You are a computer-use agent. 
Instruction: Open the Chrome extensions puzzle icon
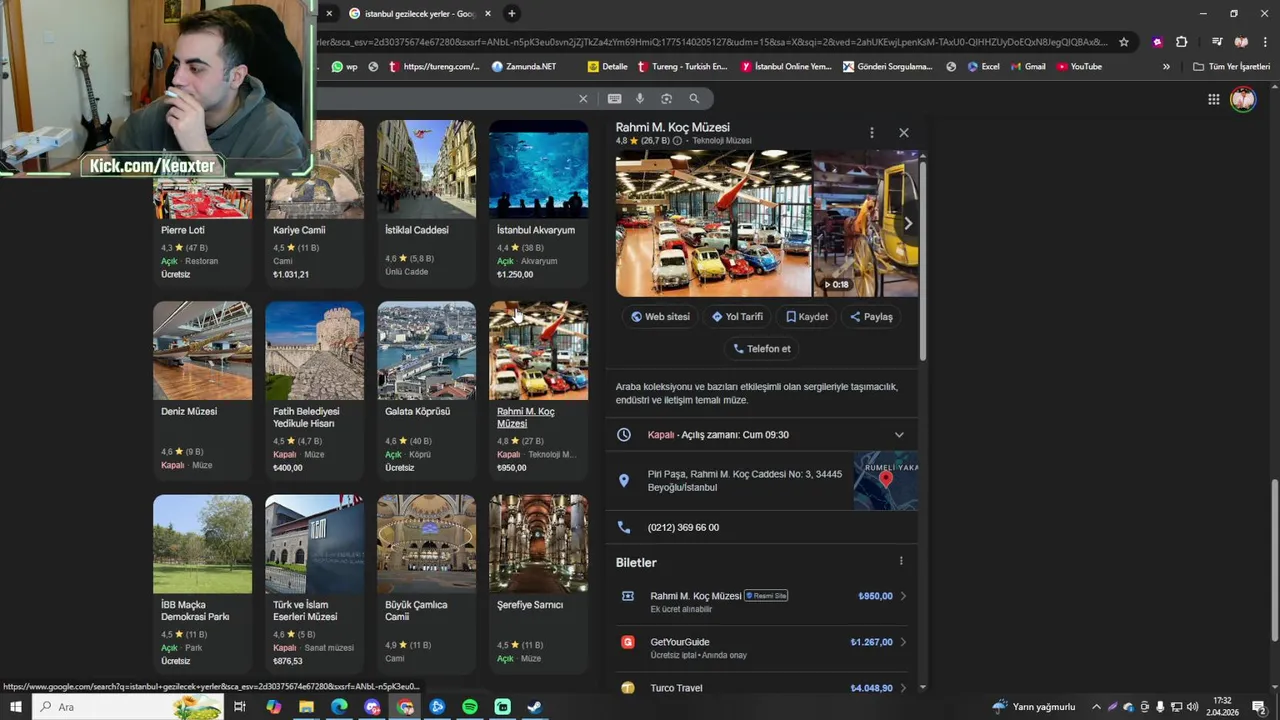(x=1181, y=42)
